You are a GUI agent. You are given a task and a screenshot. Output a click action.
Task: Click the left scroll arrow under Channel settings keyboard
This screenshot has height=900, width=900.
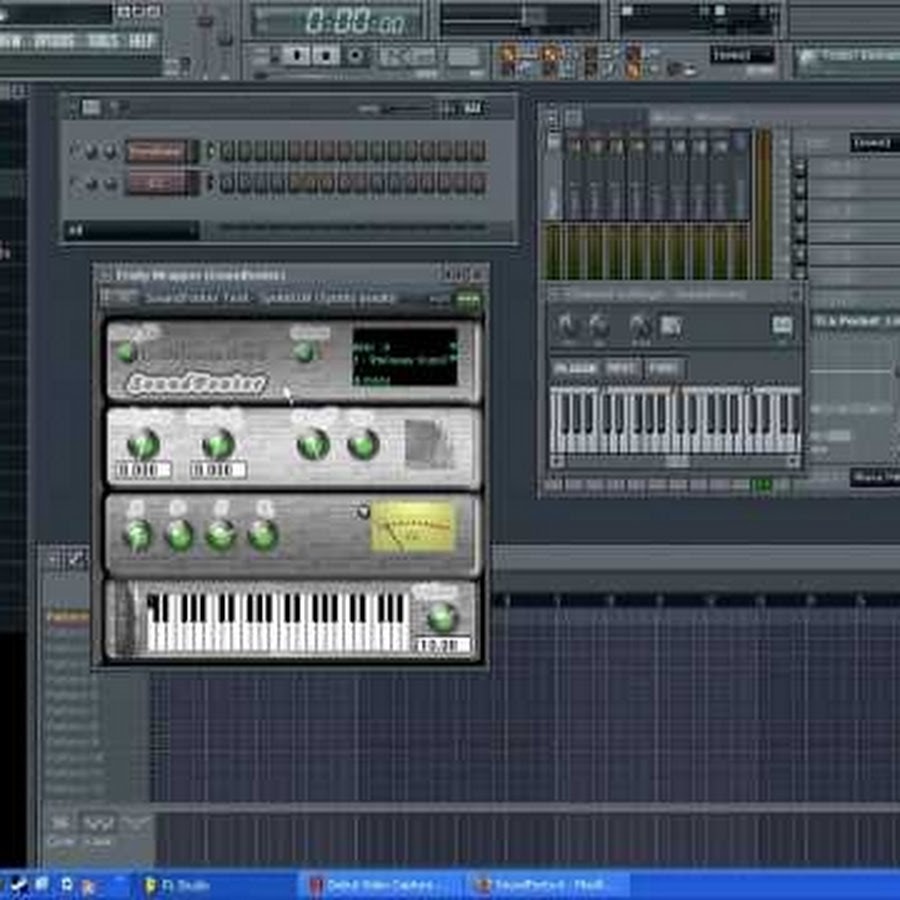coord(556,461)
